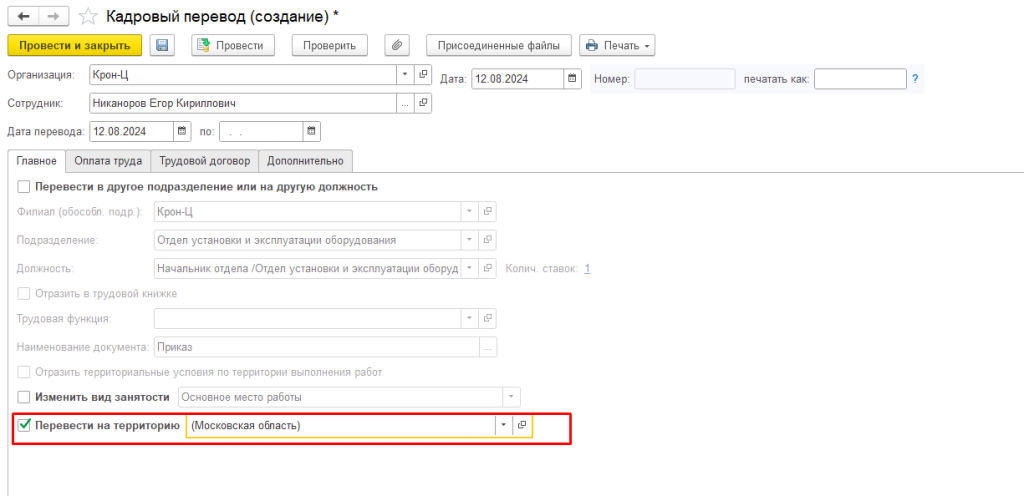Screen dimensions: 1024x496
Task: Click the Проверить button
Action: point(330,45)
